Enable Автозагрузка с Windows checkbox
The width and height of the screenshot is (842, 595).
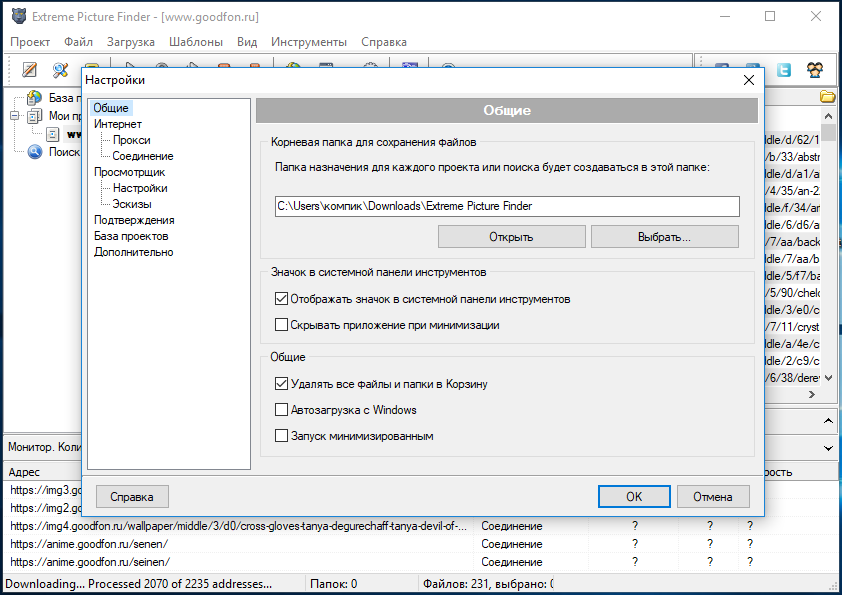coord(281,410)
